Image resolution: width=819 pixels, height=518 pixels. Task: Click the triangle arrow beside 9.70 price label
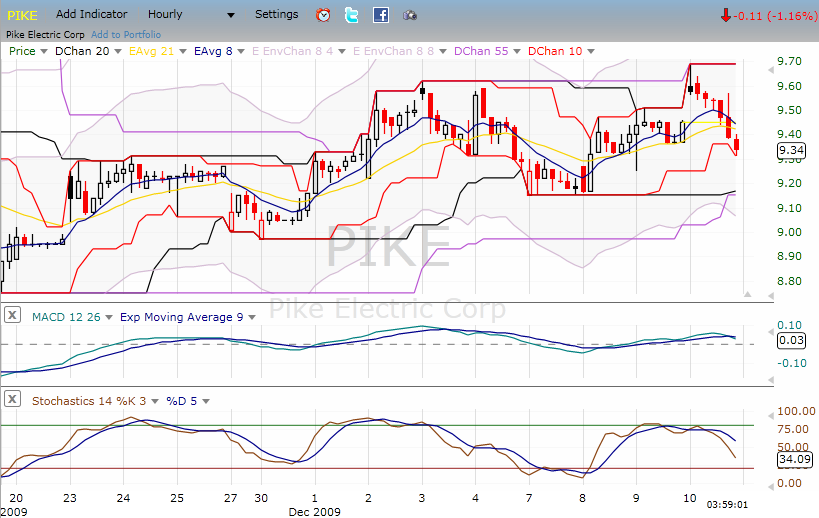[770, 70]
